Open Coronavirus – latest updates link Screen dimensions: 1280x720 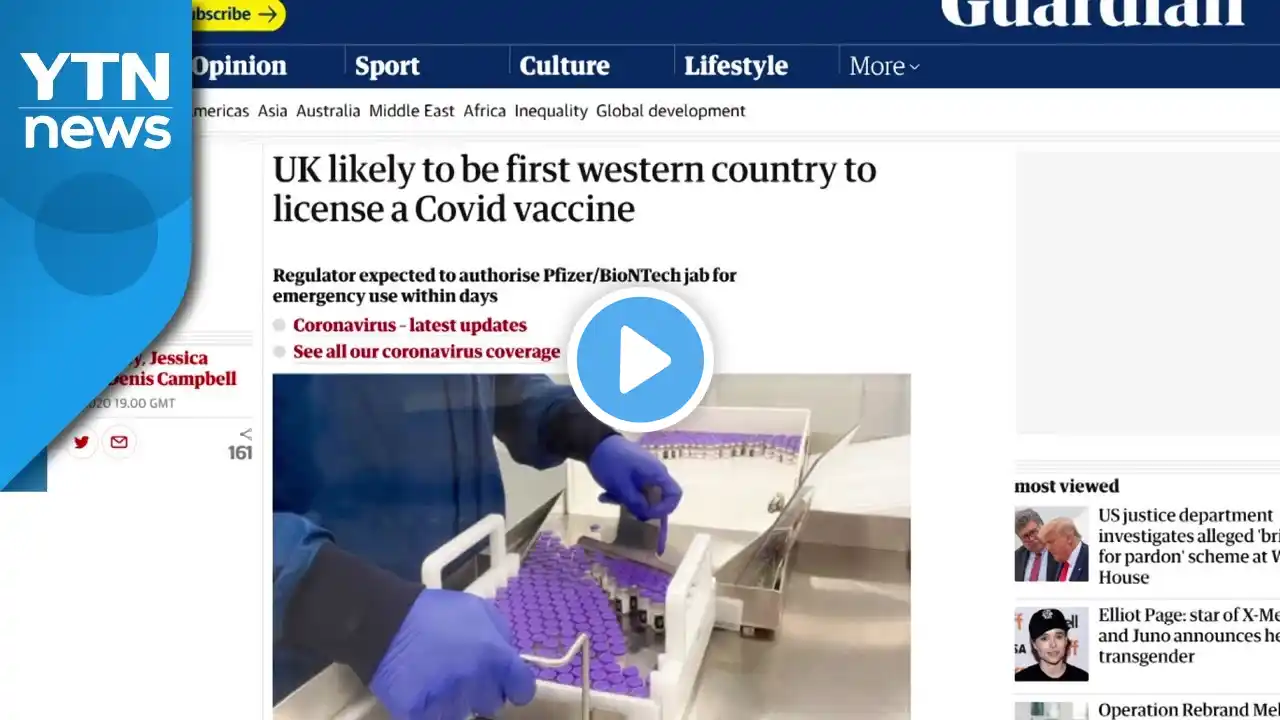coord(410,325)
